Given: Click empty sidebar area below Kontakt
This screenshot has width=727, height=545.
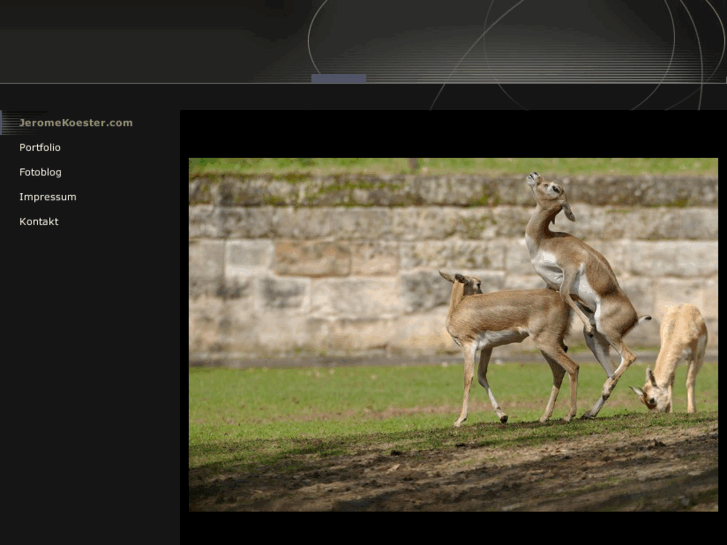Looking at the screenshot, I should pos(90,380).
